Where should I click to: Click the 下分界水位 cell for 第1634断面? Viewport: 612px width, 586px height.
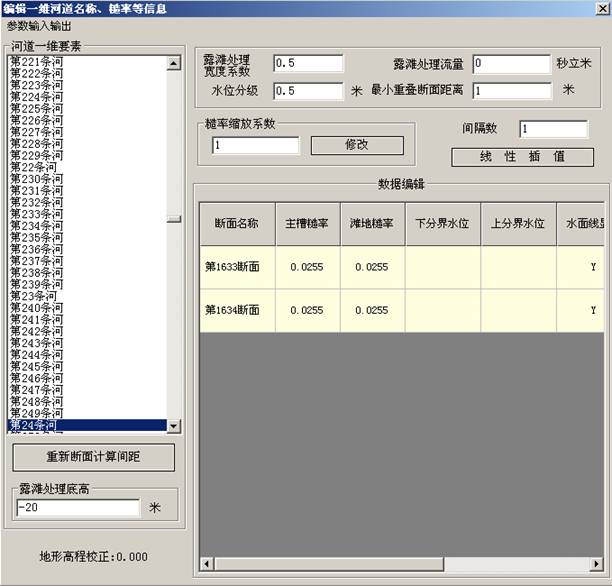click(x=442, y=311)
